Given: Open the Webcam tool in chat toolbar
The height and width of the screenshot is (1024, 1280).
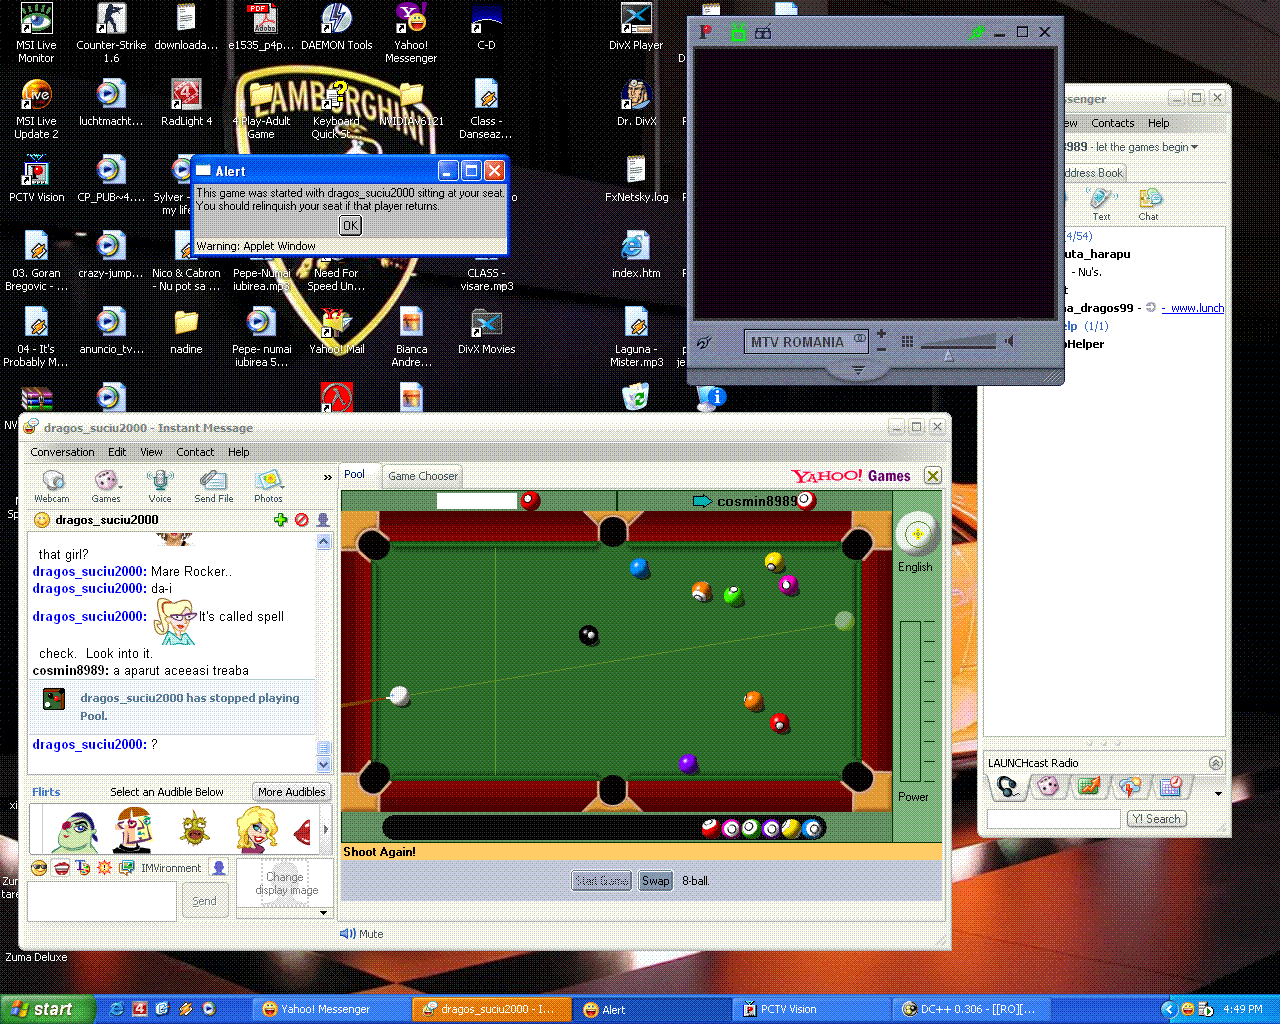Looking at the screenshot, I should coord(52,485).
